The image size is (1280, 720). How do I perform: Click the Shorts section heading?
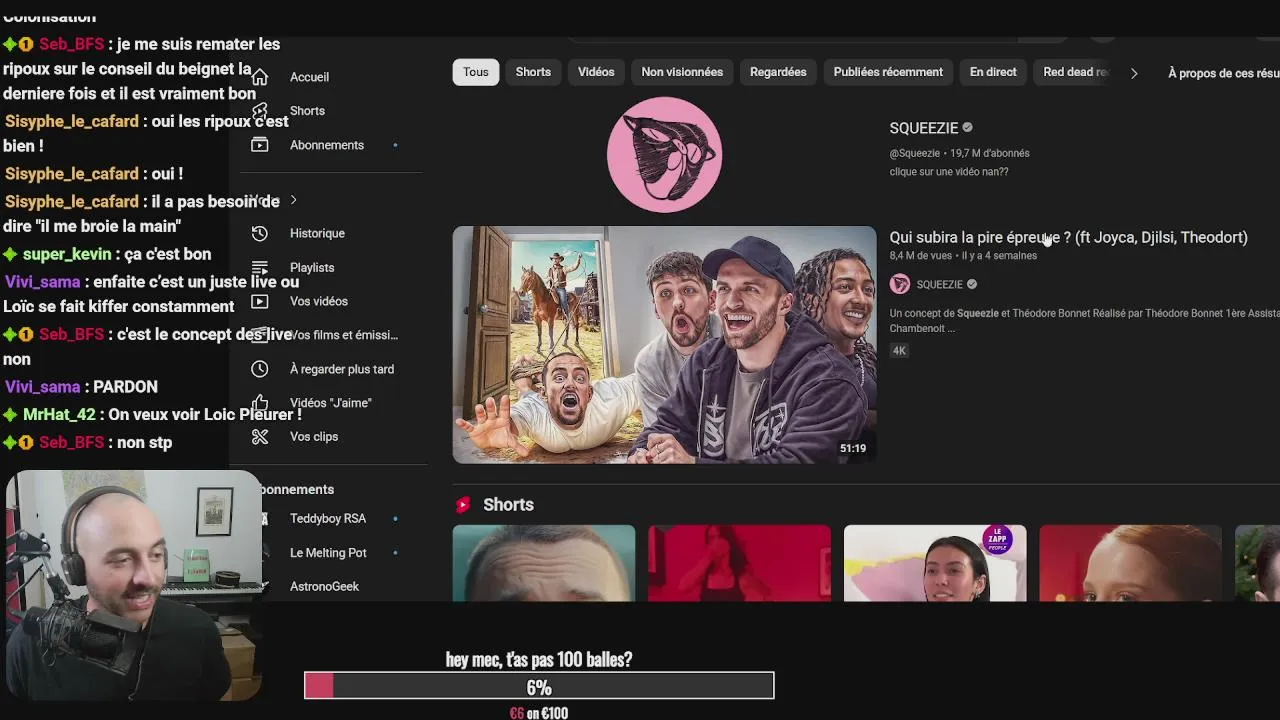coord(508,505)
